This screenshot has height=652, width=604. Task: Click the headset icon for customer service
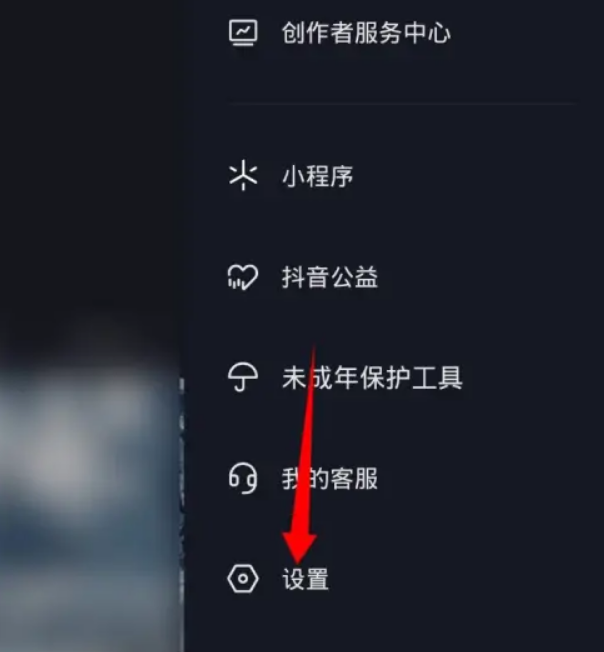(243, 478)
